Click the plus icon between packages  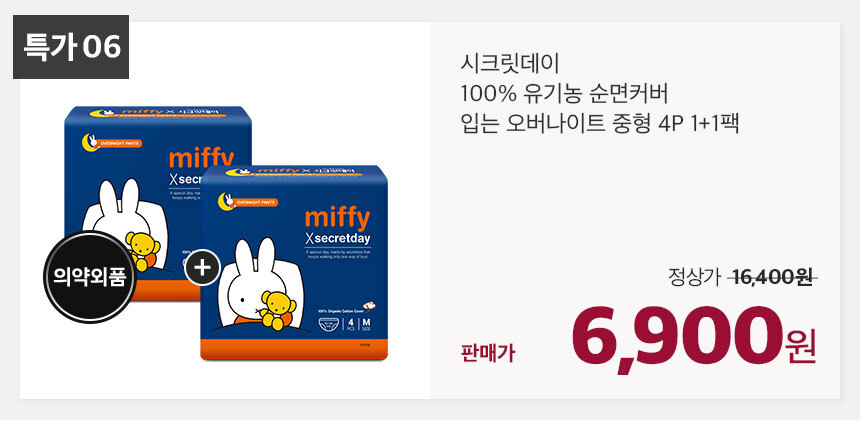click(203, 268)
